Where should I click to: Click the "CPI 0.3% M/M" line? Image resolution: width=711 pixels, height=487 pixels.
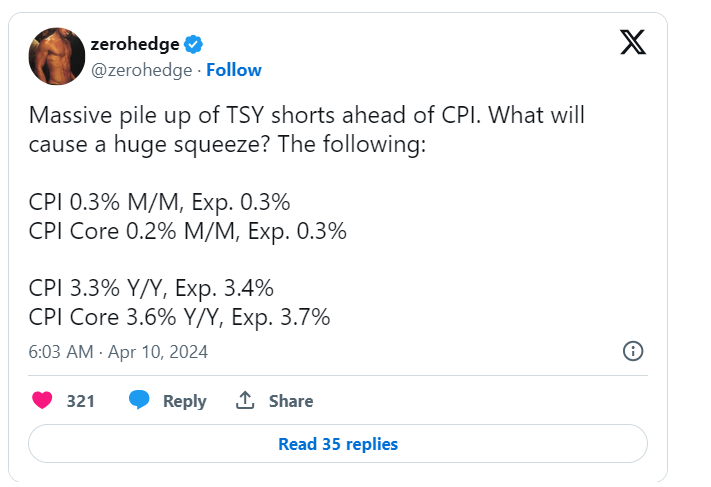pyautogui.click(x=160, y=202)
